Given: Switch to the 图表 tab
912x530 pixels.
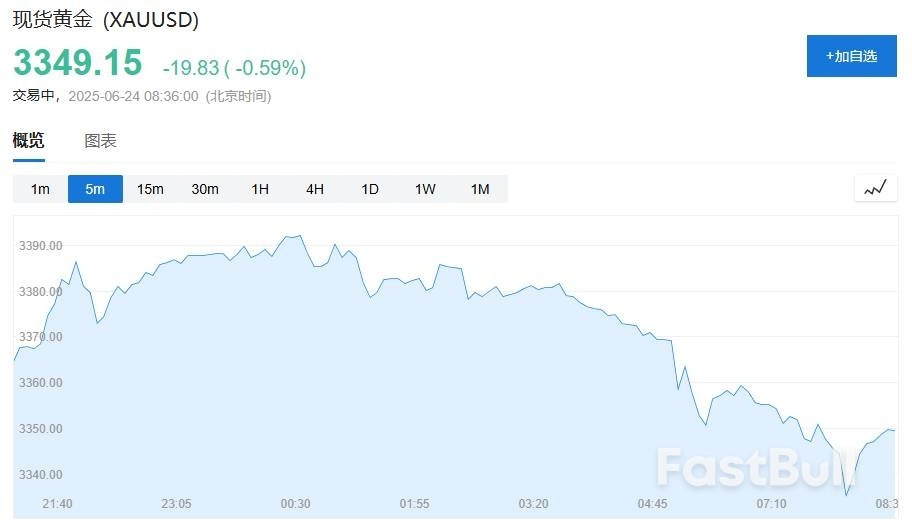Looking at the screenshot, I should click(x=100, y=141).
